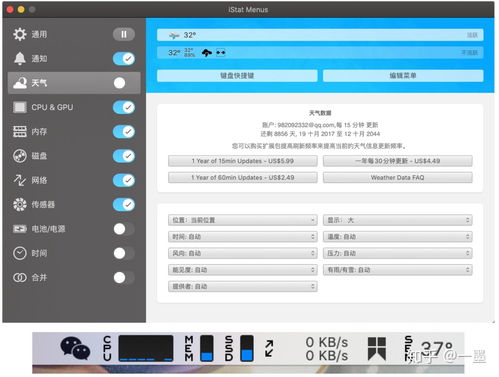Click the network arrows icon in sidebar
The width and height of the screenshot is (499, 377).
[20, 180]
